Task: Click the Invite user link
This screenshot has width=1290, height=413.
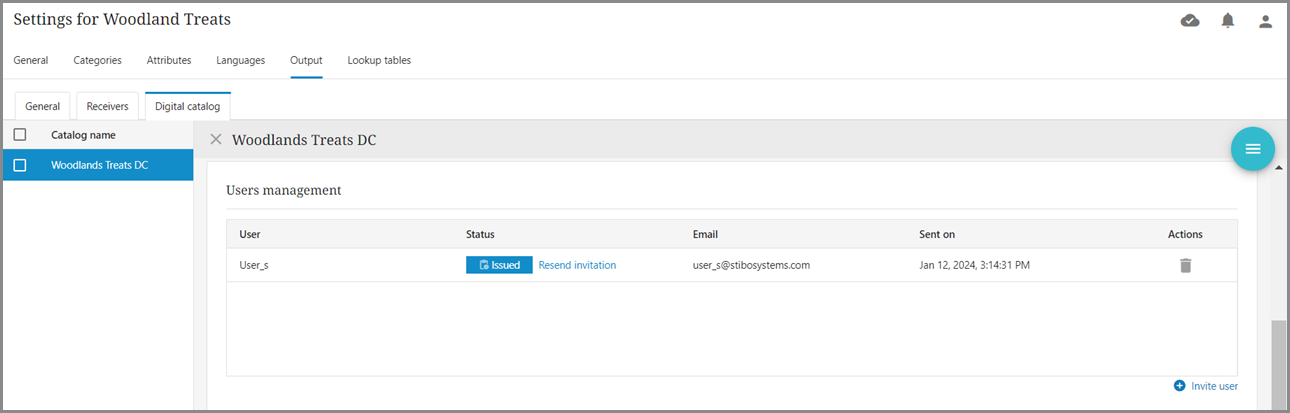Action: 1214,386
